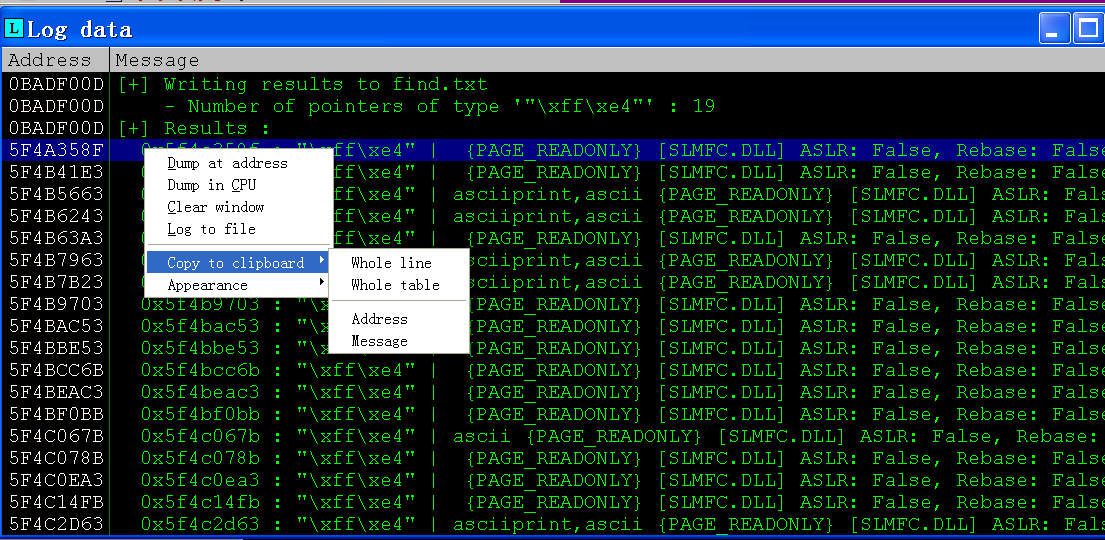Click the Log data title bar text
This screenshot has height=540, width=1105.
click(80, 30)
